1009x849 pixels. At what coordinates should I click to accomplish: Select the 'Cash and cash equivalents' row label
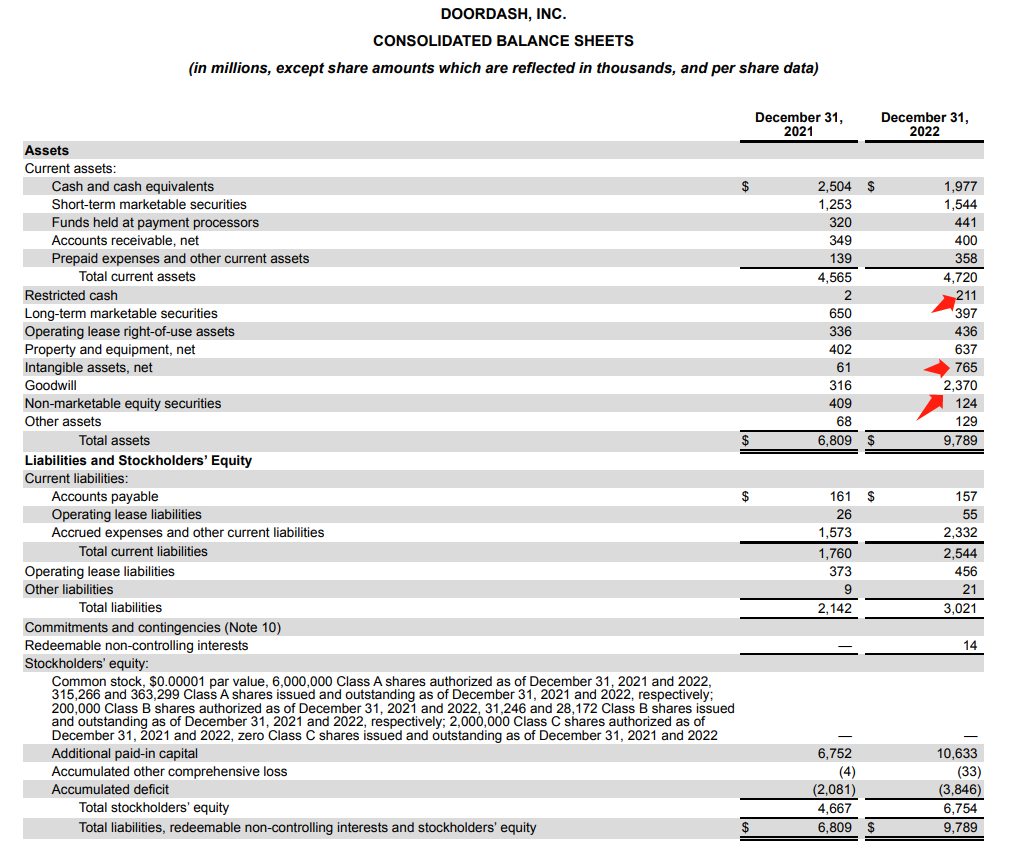click(133, 187)
